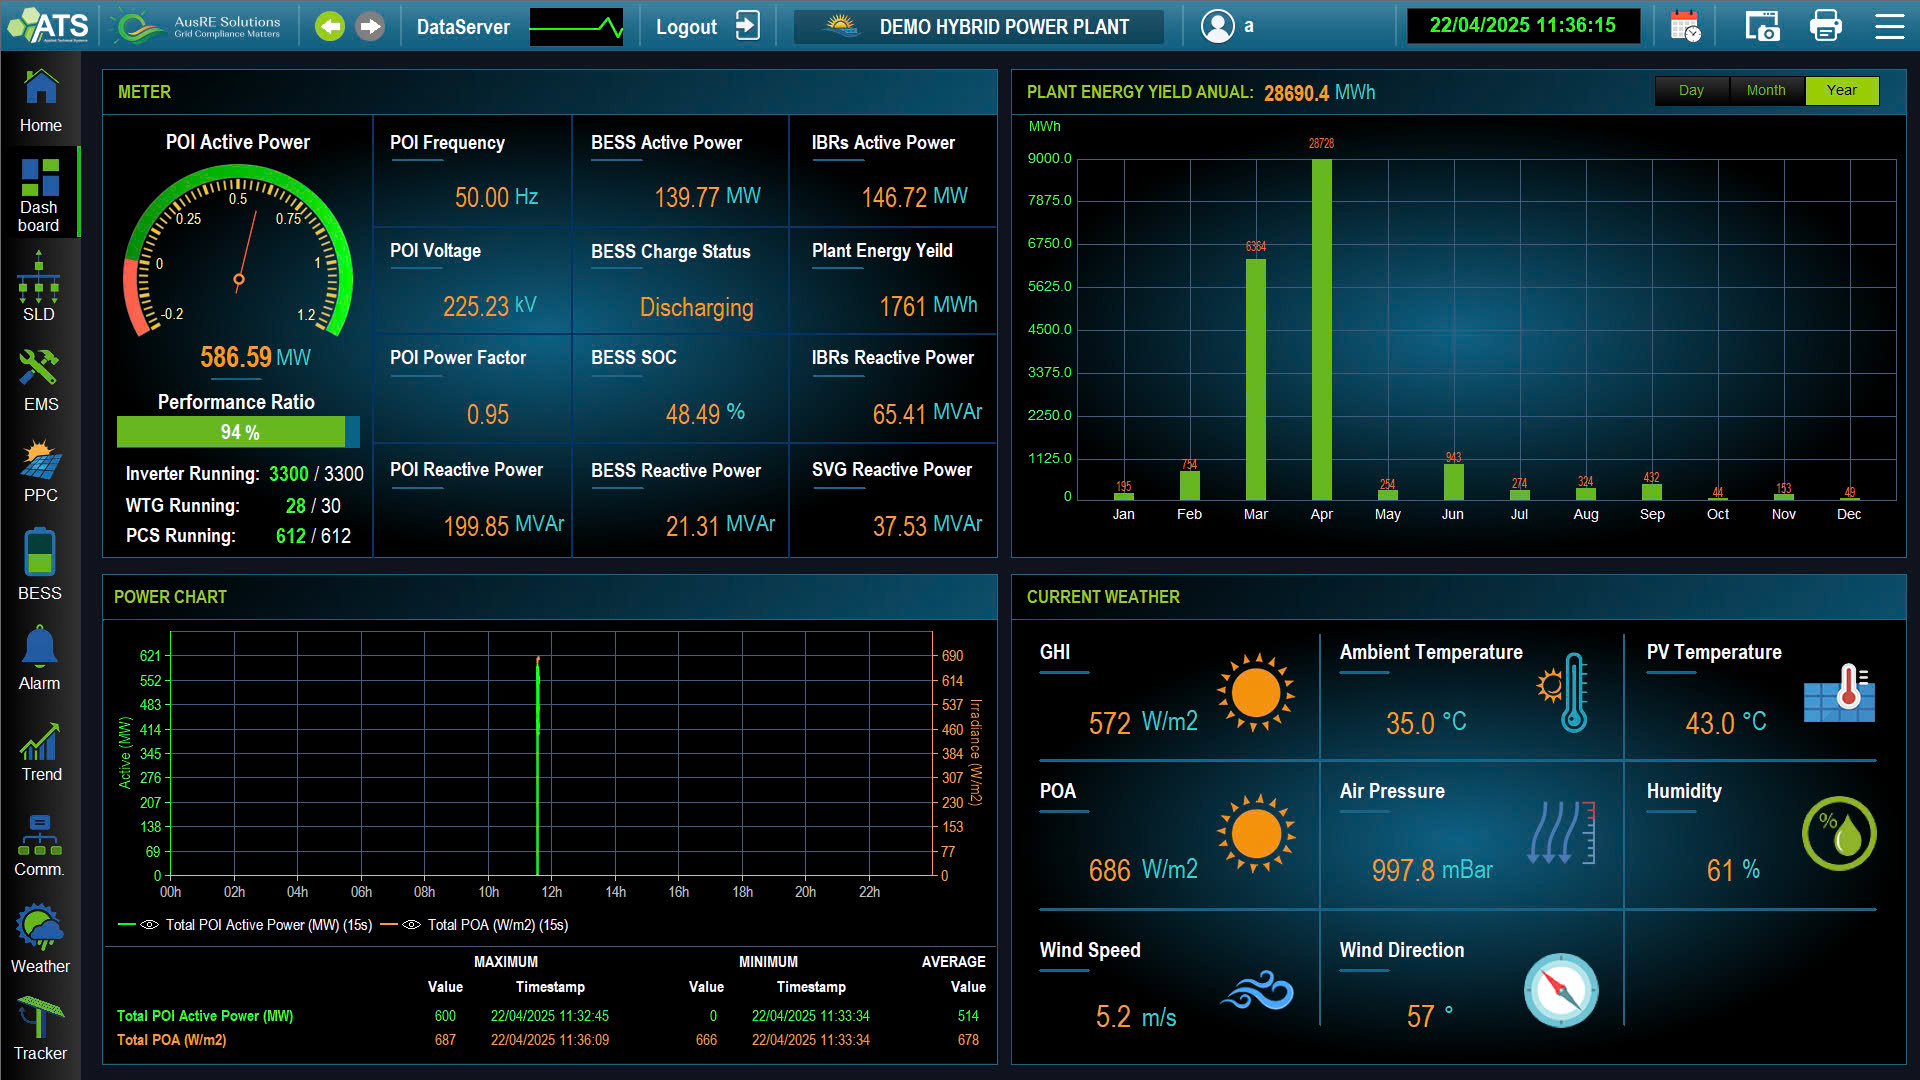Click the humidity droplet icon
This screenshot has height=1080, width=1920.
1839,833
